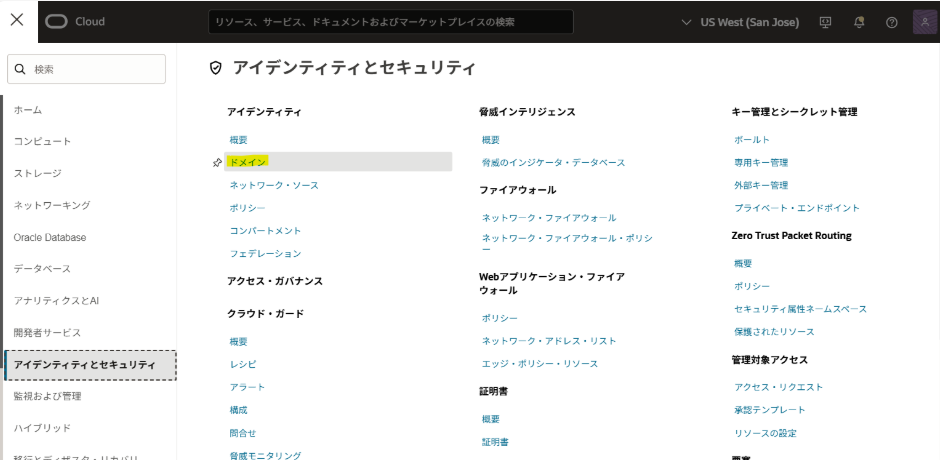
Task: Click the sidebar 検索 input field
Action: tap(86, 69)
